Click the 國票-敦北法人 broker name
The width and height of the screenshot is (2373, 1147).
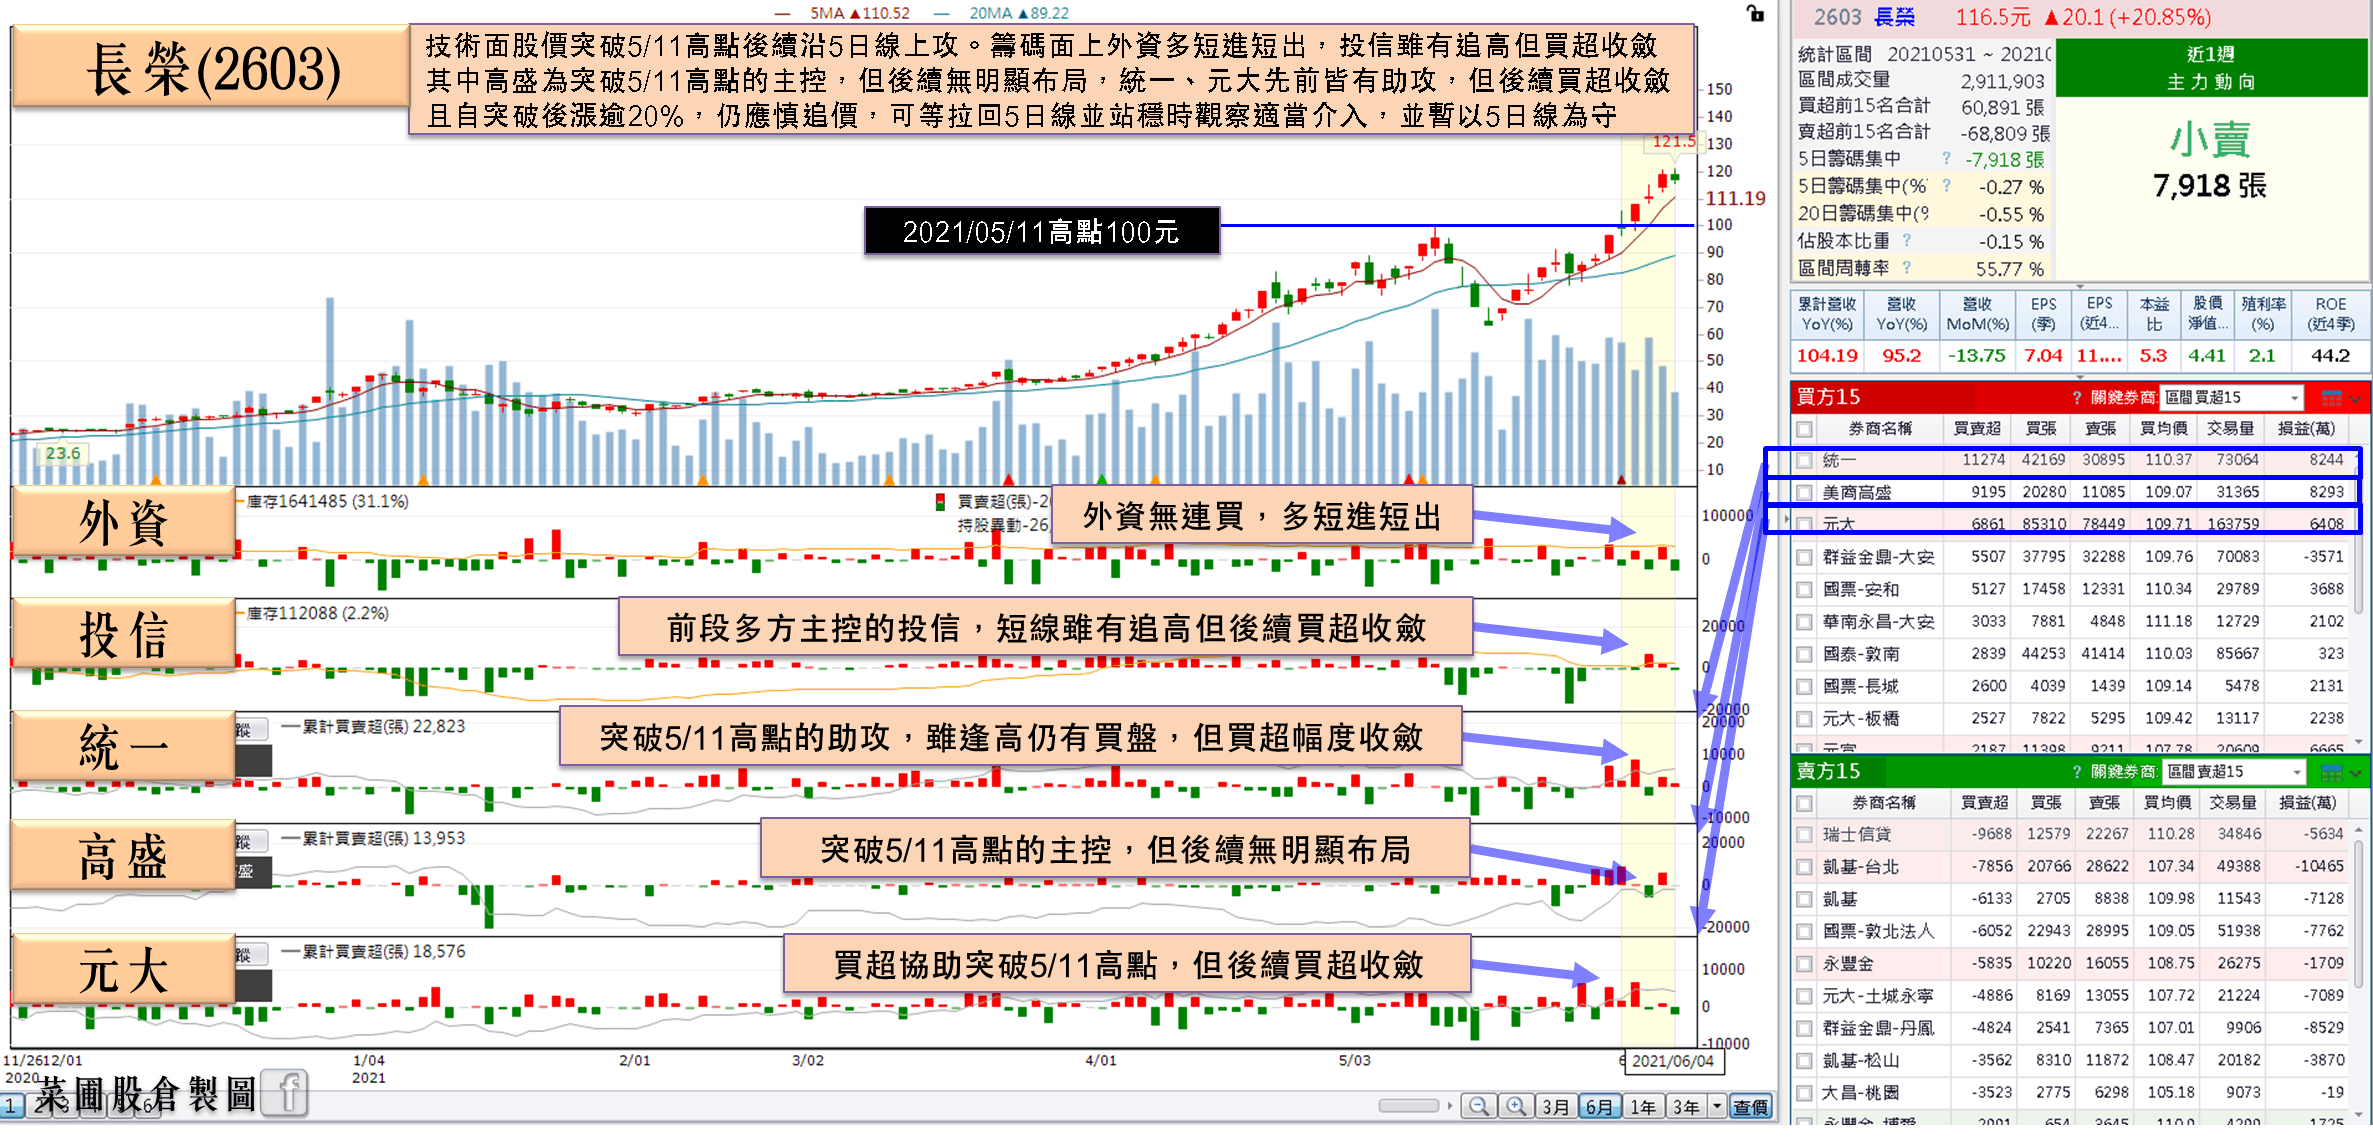pyautogui.click(x=1878, y=932)
